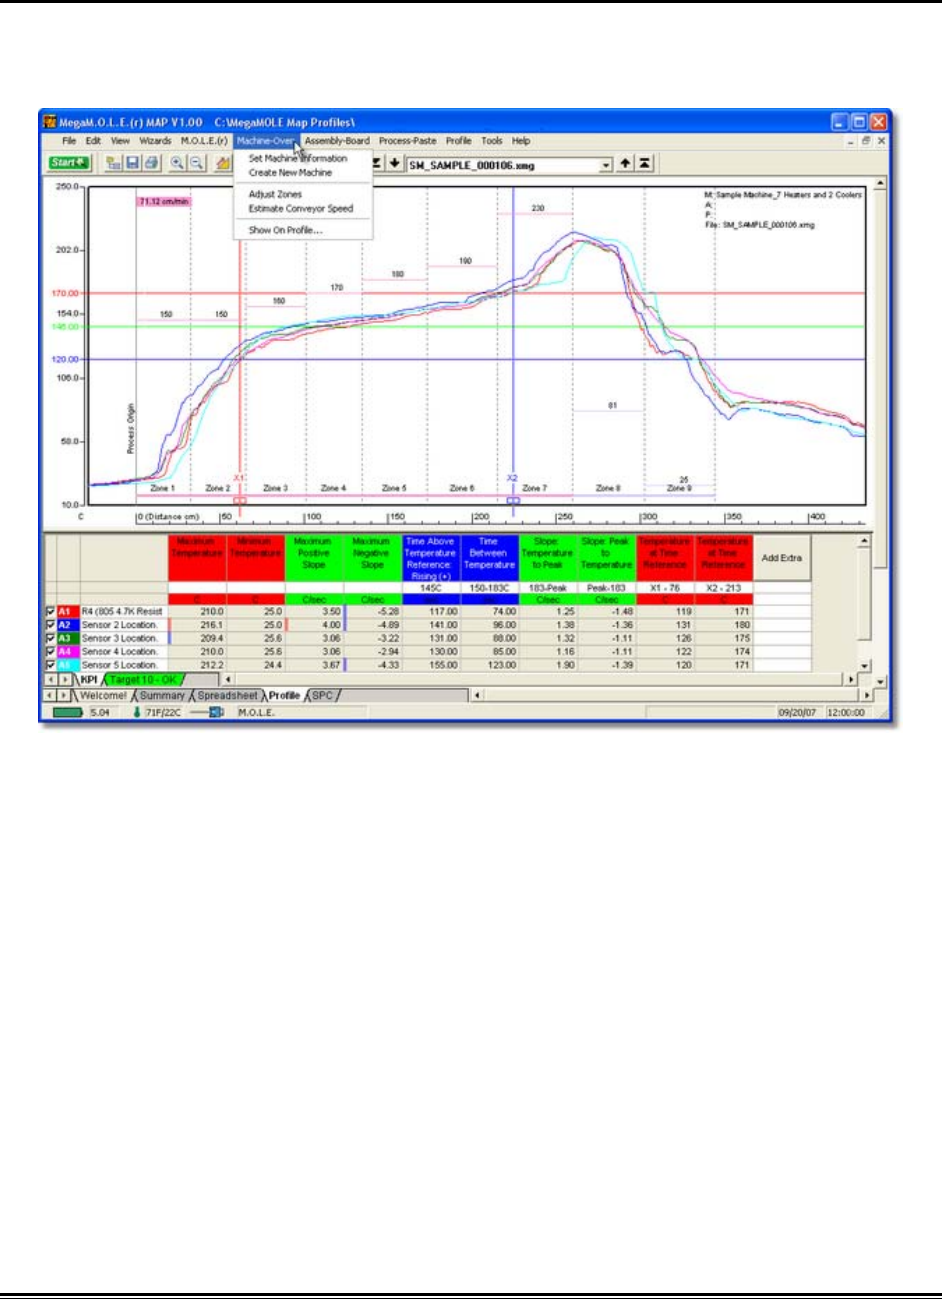Screen dimensions: 942x1299
Task: Open the View menu
Action: (x=120, y=141)
